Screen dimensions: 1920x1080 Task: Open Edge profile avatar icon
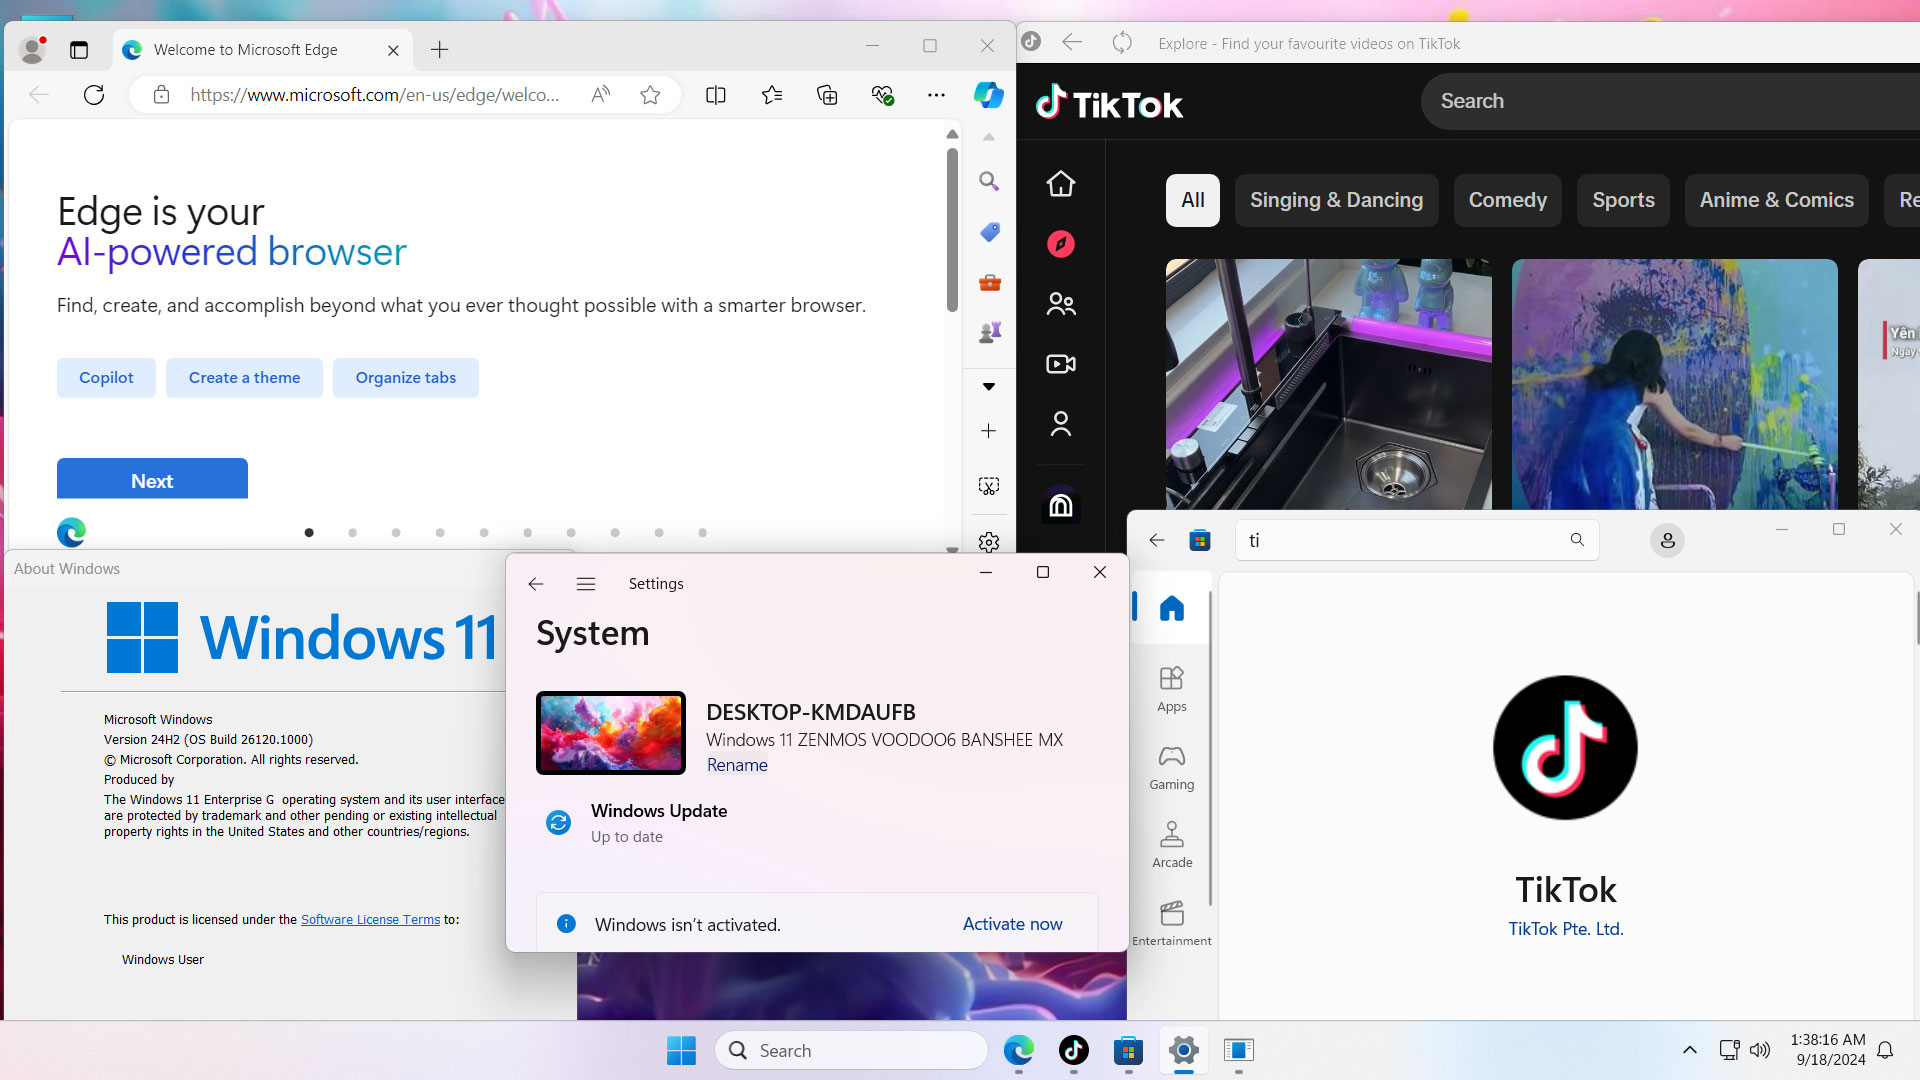pyautogui.click(x=32, y=49)
